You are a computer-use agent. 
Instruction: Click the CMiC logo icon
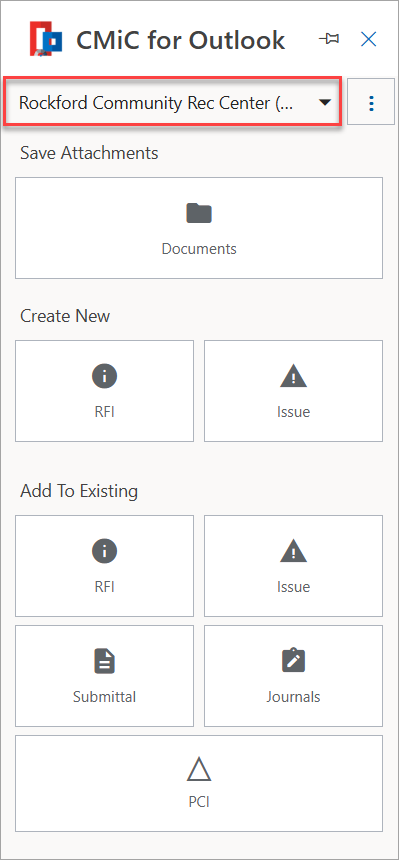[46, 39]
